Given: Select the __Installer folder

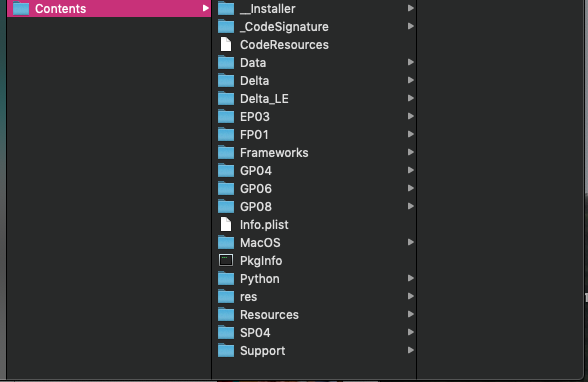Looking at the screenshot, I should pyautogui.click(x=315, y=8).
